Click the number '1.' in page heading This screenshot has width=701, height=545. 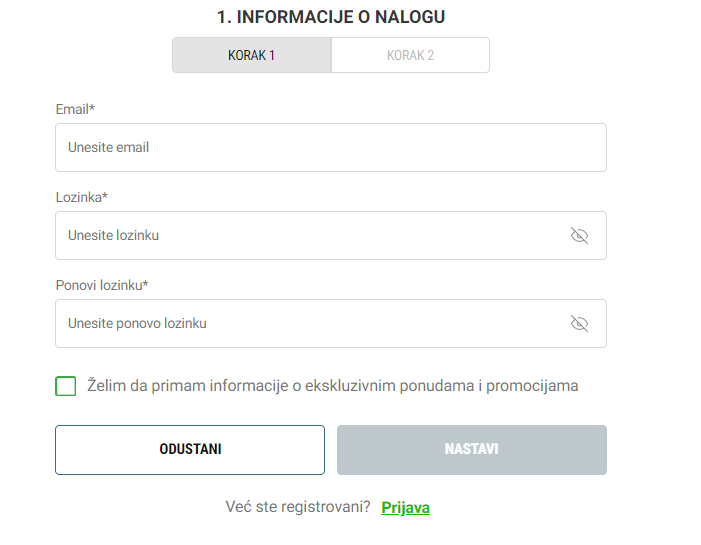[224, 17]
